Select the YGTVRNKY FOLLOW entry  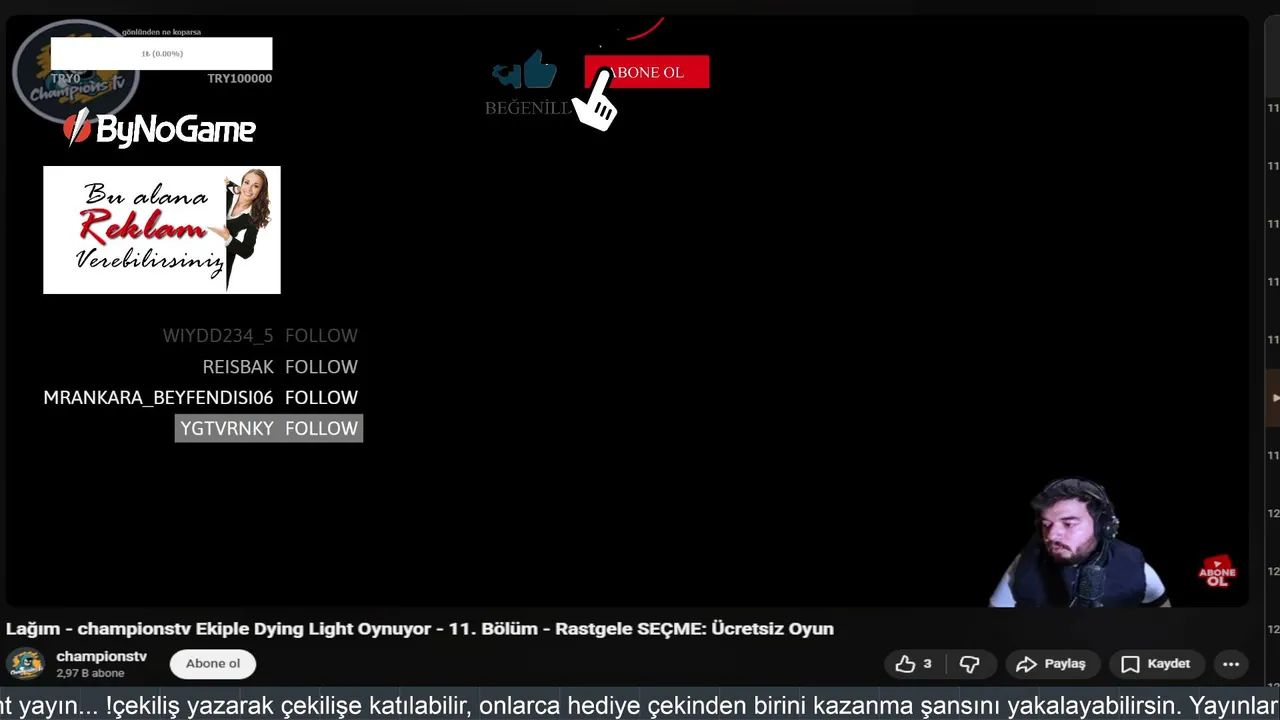pyautogui.click(x=269, y=428)
